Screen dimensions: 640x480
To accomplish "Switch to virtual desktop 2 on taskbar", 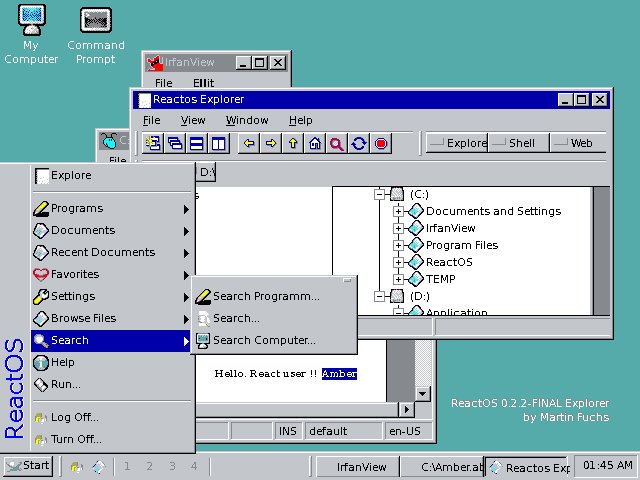I will 149,466.
